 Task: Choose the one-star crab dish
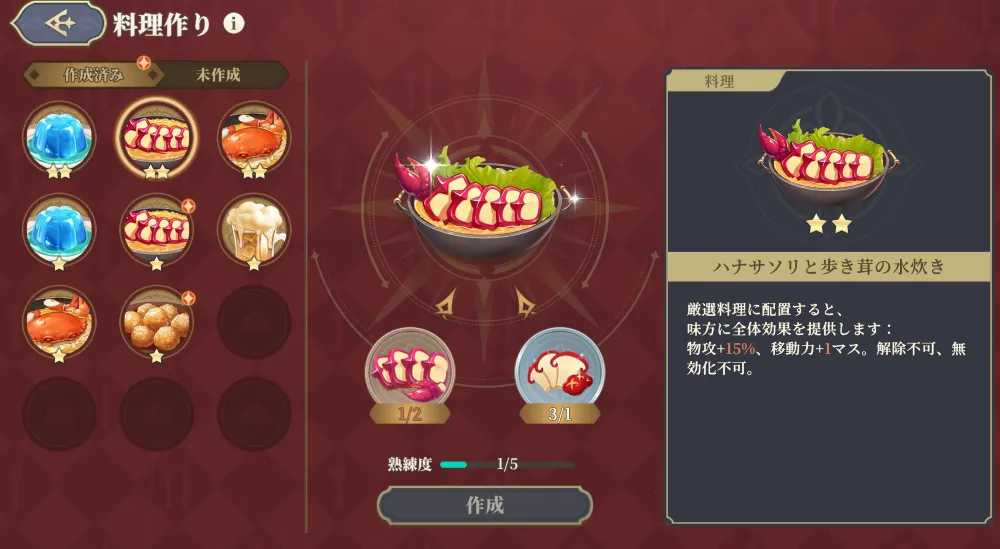click(x=59, y=323)
